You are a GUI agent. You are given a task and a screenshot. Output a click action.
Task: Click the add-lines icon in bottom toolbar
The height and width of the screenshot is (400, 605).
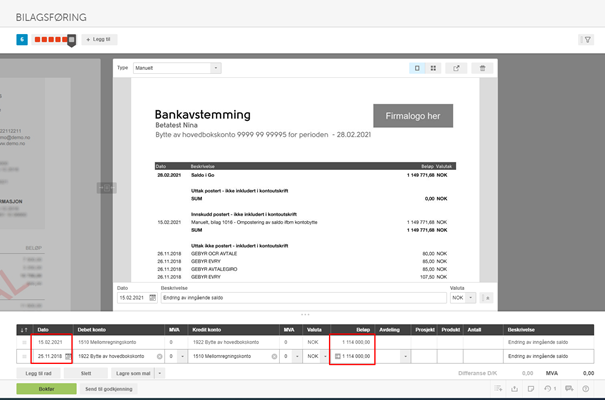(498, 388)
